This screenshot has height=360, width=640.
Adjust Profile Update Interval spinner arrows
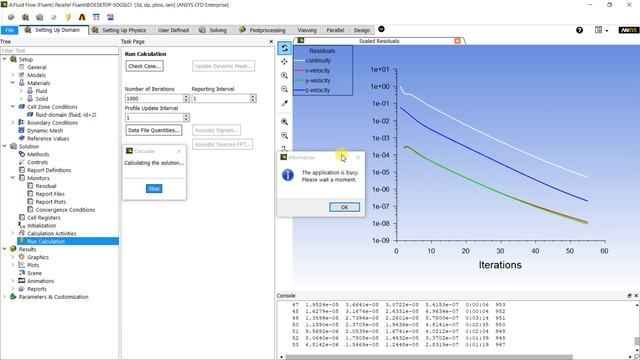pyautogui.click(x=186, y=118)
